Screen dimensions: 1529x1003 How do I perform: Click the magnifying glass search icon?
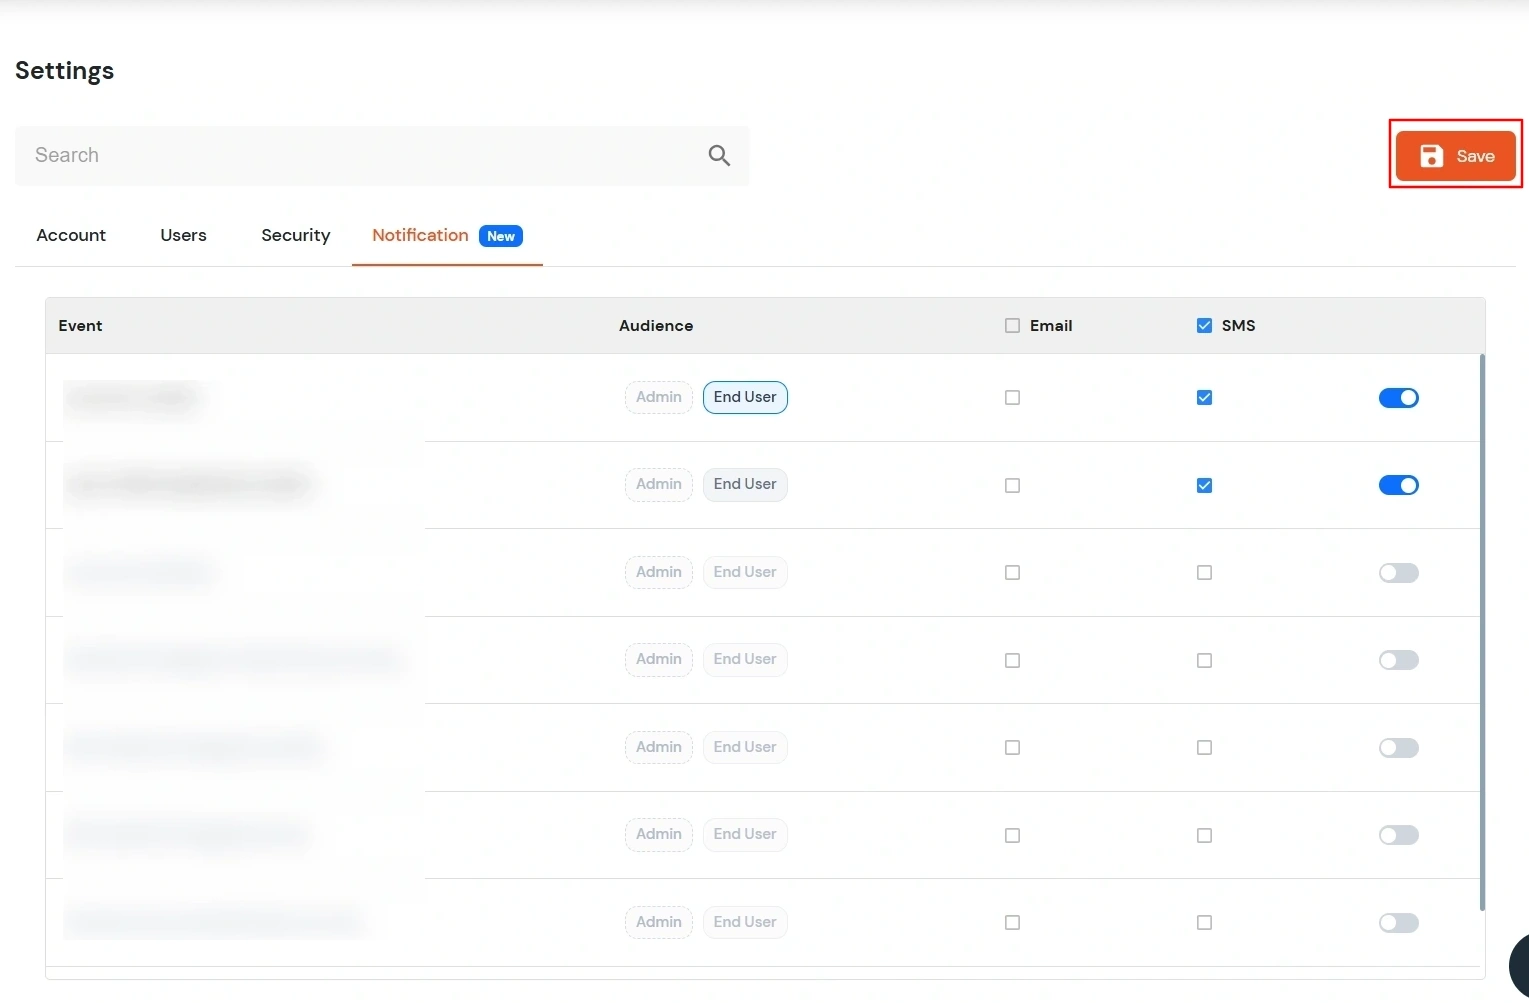coord(719,155)
